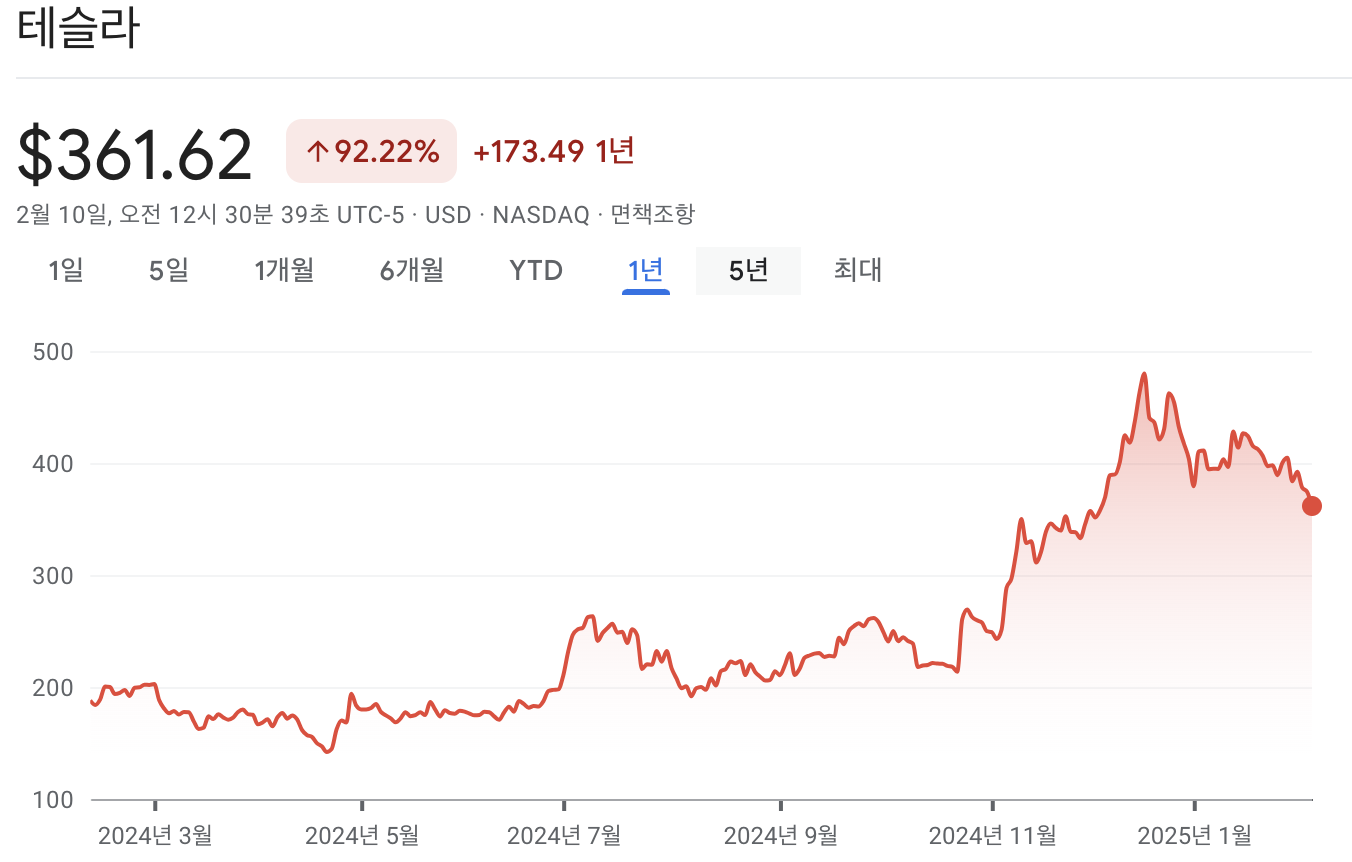This screenshot has width=1352, height=862.
Task: Select the currently active 1년 tab
Action: (645, 270)
